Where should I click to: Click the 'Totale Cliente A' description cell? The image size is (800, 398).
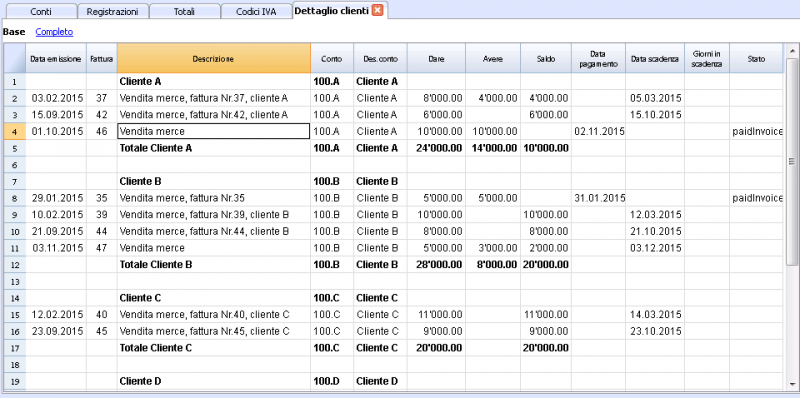(214, 148)
